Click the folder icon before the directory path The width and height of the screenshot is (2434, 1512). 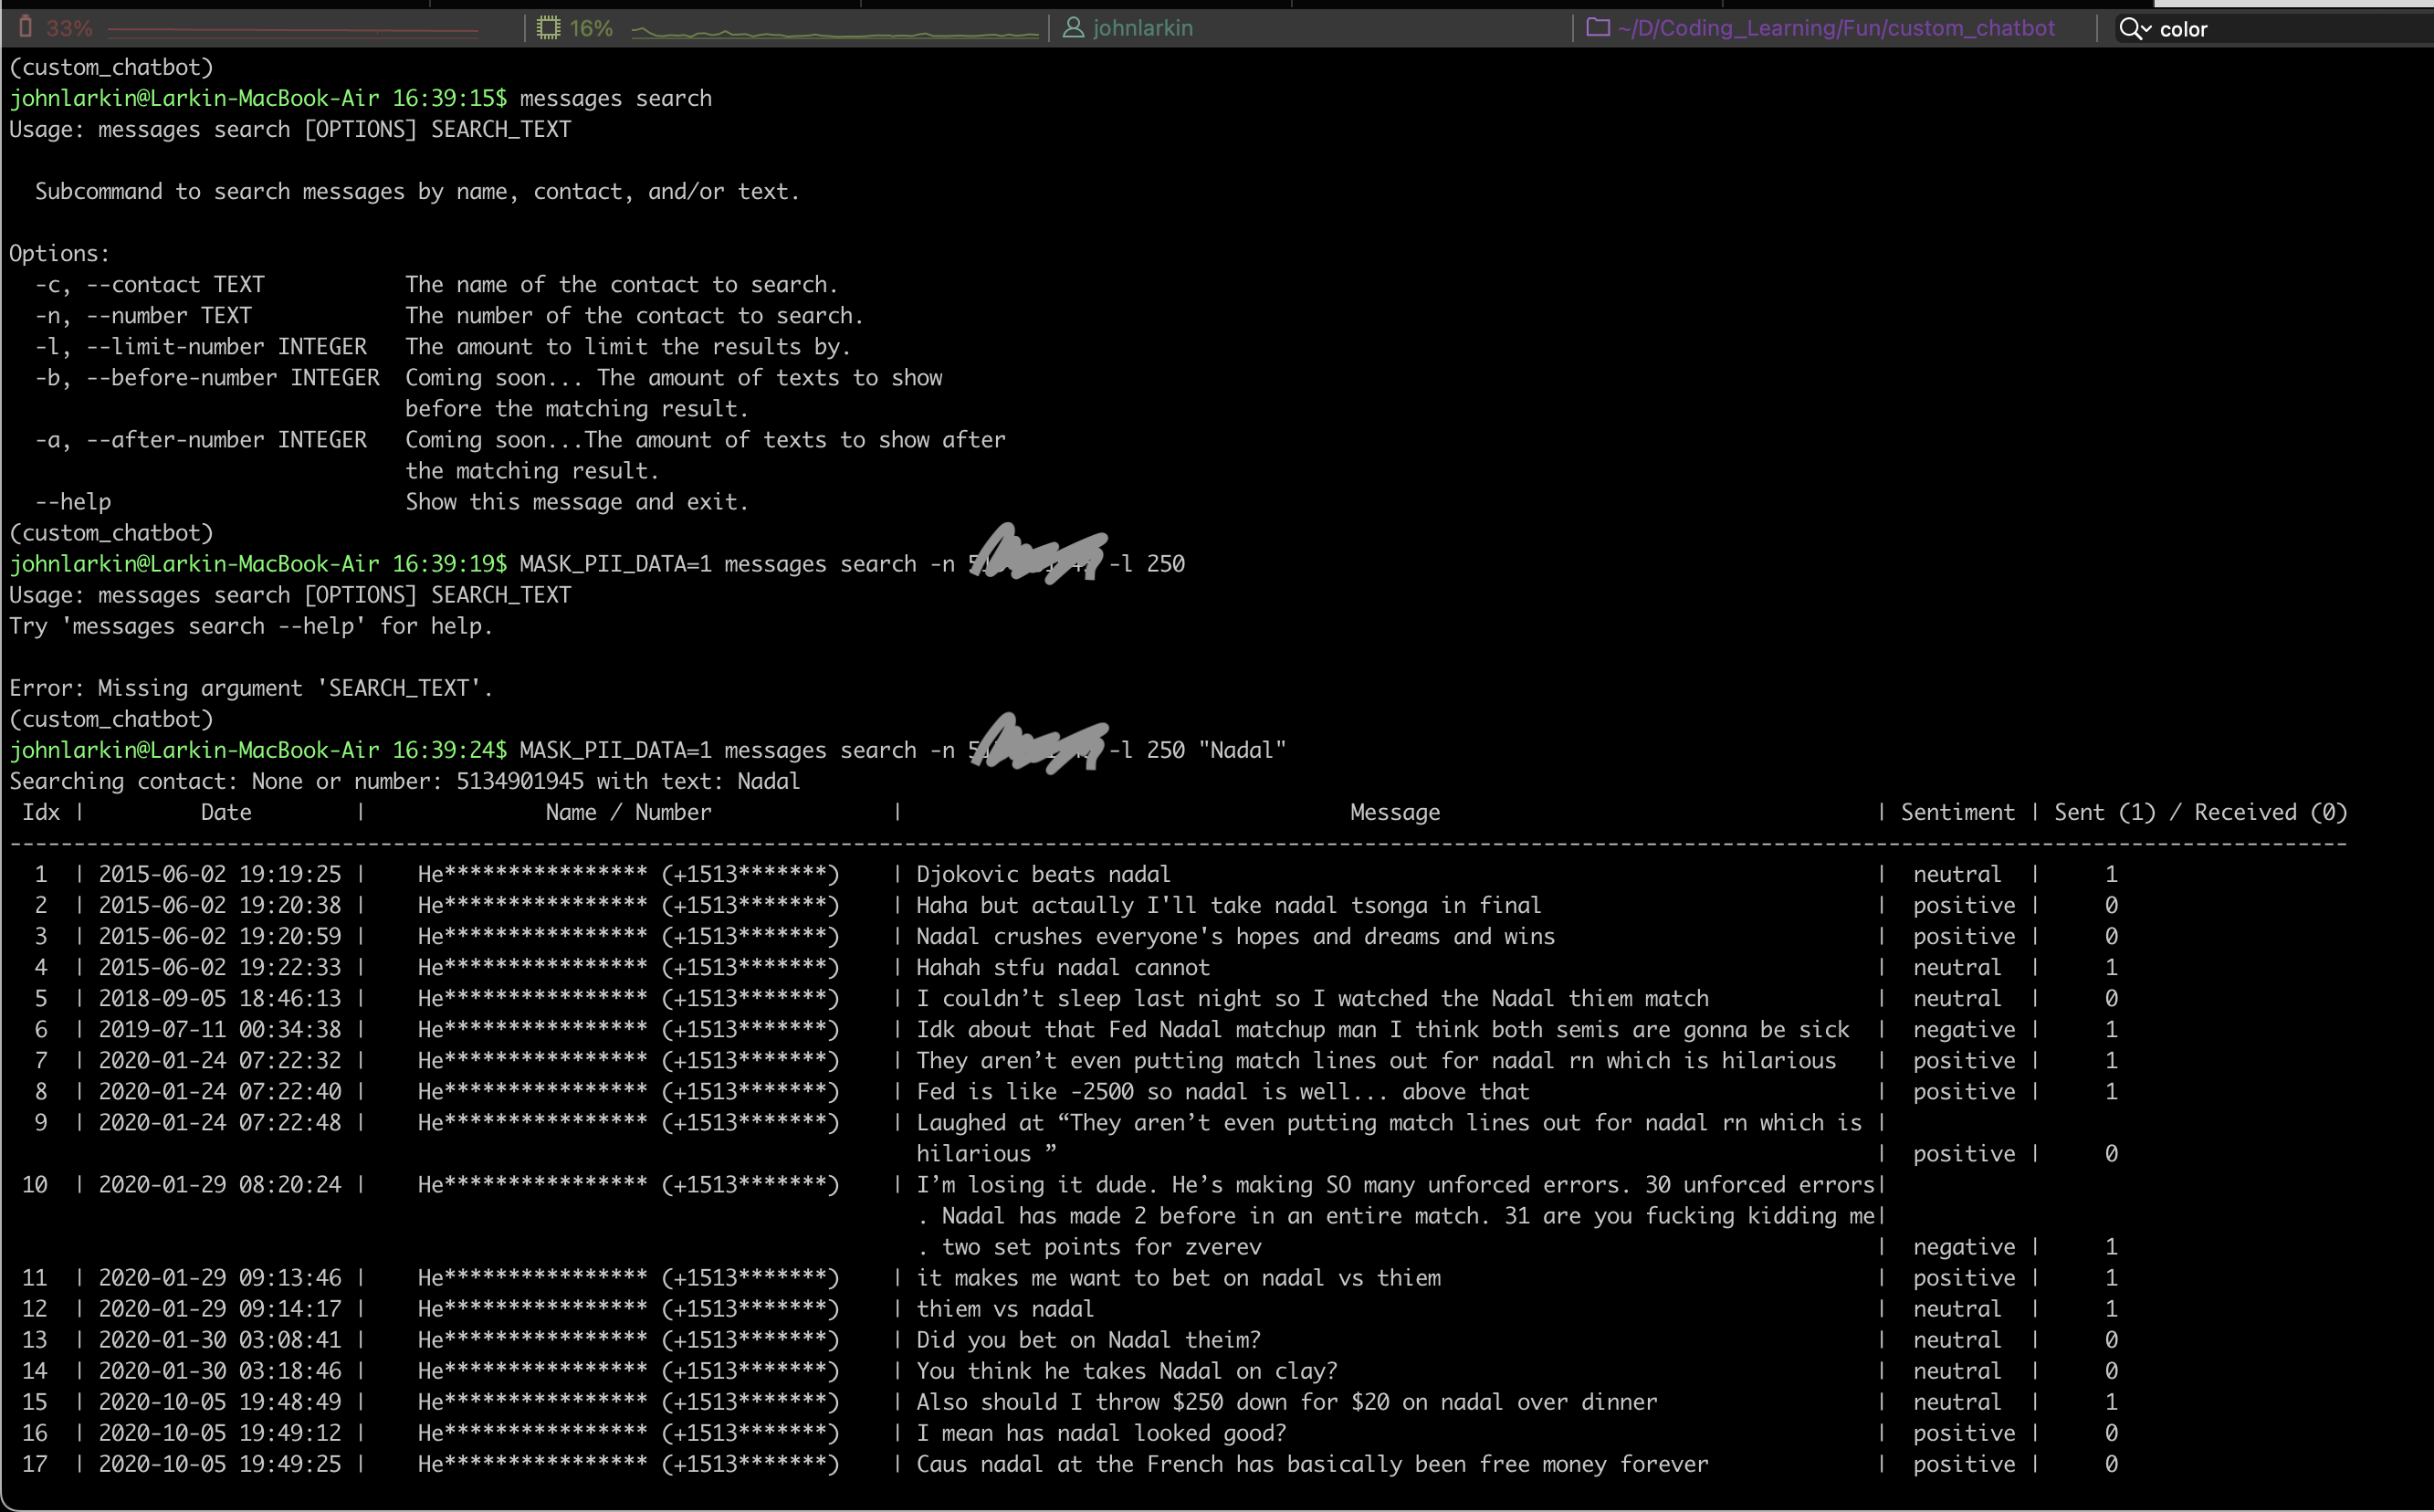[1598, 27]
